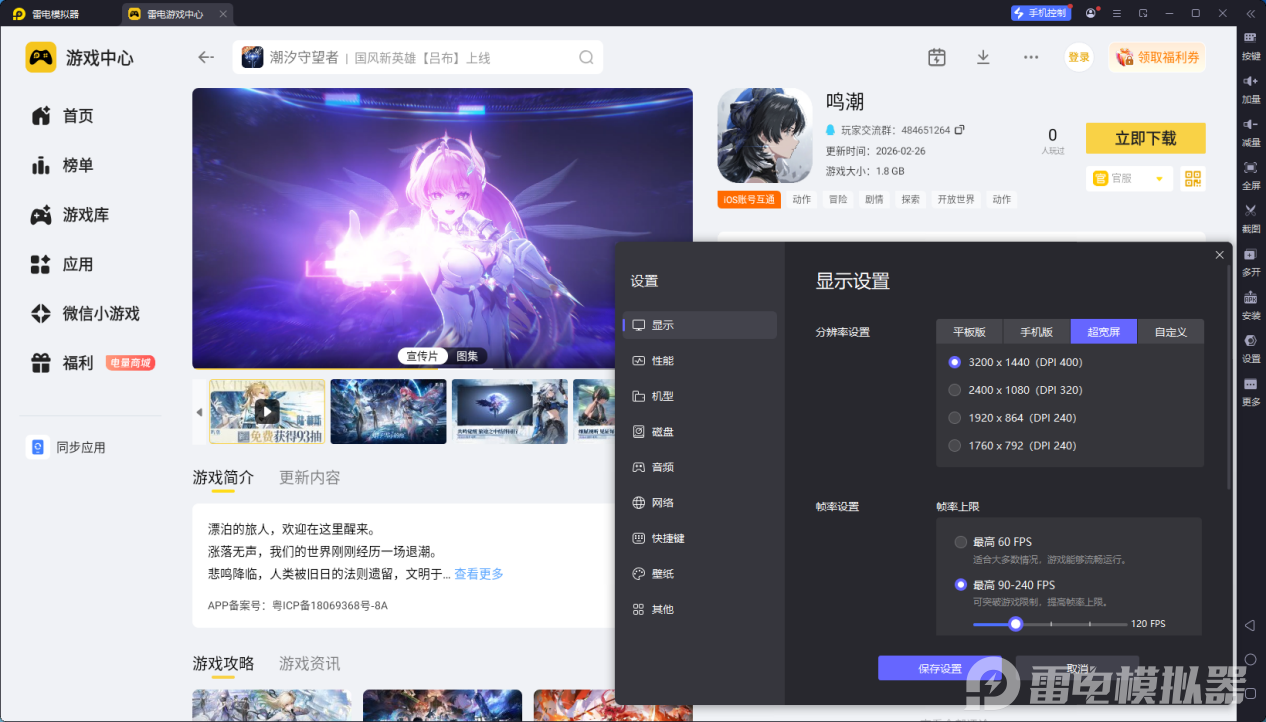Open 游戏库 in the sidebar
The height and width of the screenshot is (722, 1266).
coord(86,215)
